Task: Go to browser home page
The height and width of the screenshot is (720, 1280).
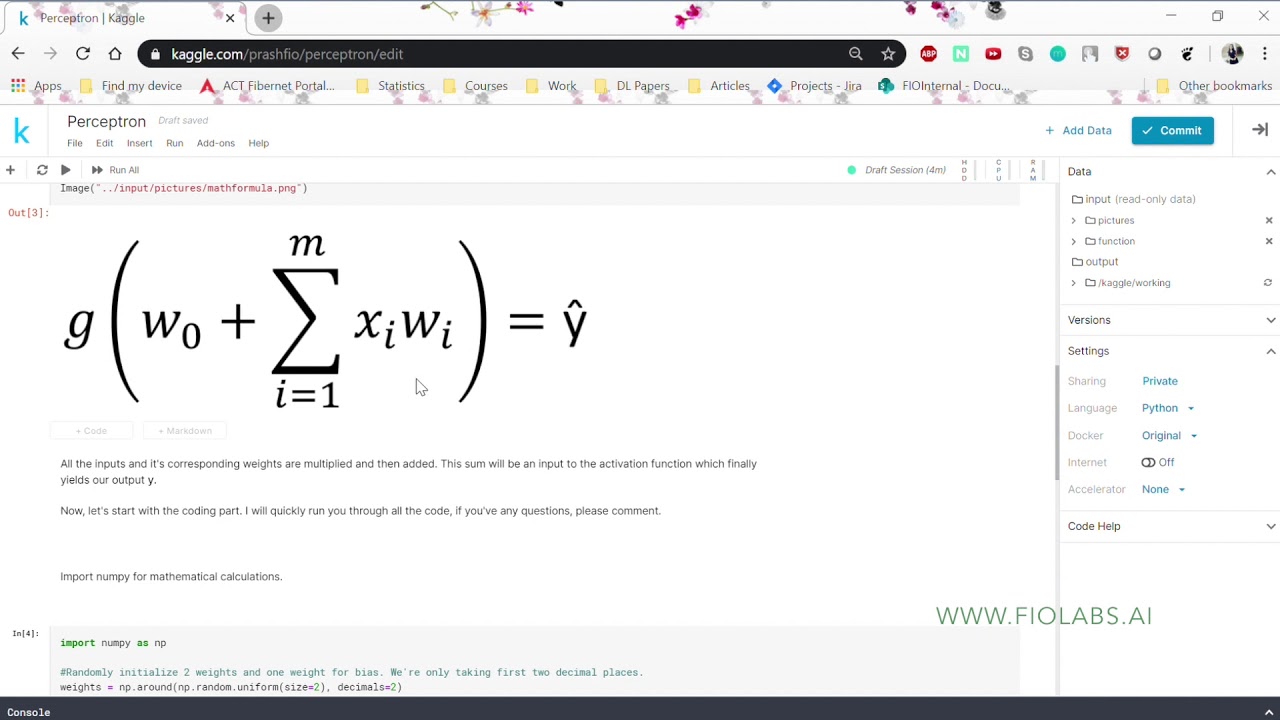Action: click(115, 54)
